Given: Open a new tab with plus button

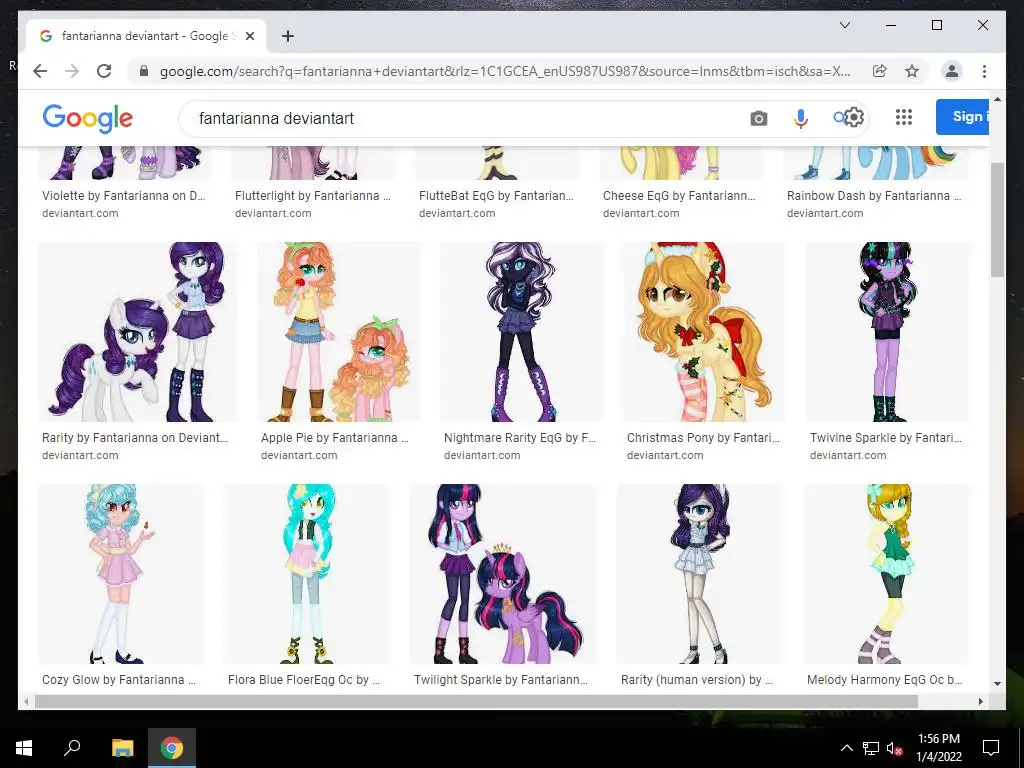Looking at the screenshot, I should click(288, 36).
